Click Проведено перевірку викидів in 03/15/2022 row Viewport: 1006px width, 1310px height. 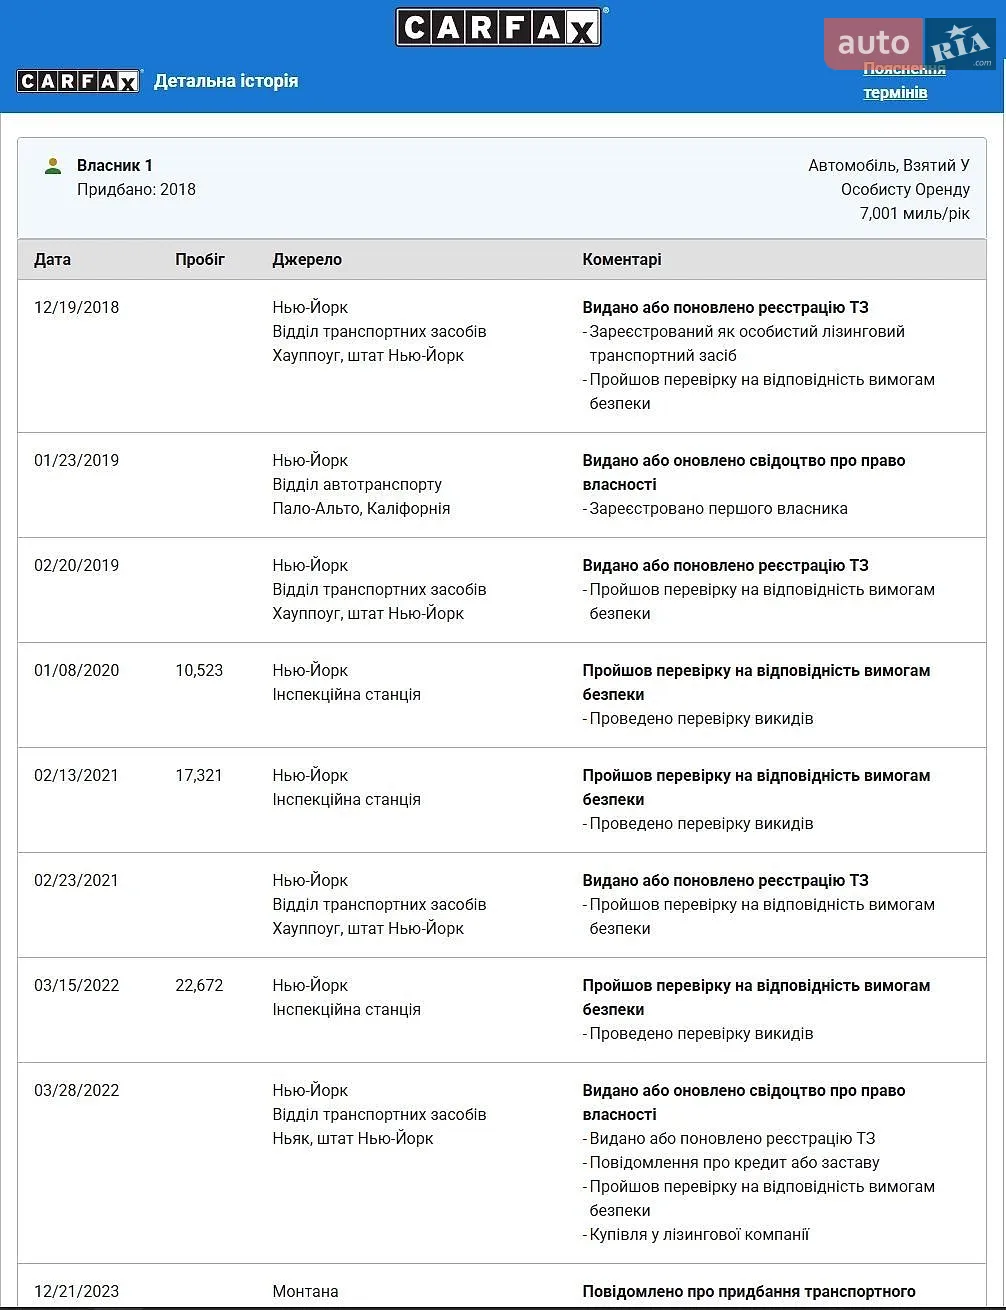click(x=701, y=1034)
